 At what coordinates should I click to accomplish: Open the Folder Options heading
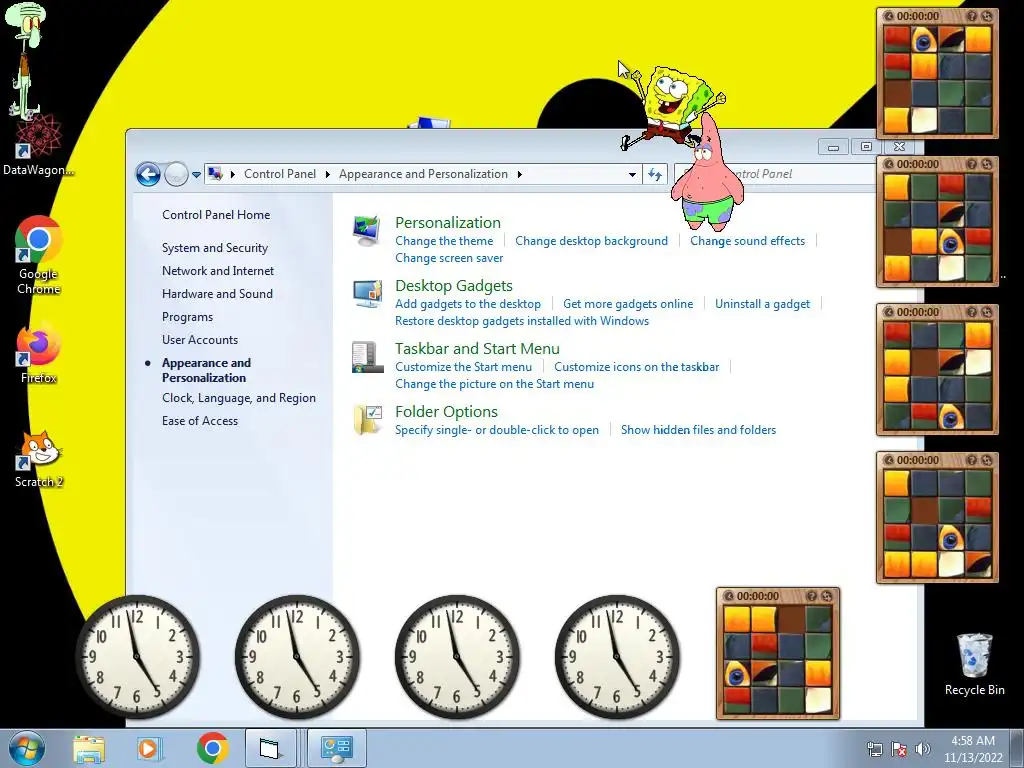(447, 411)
